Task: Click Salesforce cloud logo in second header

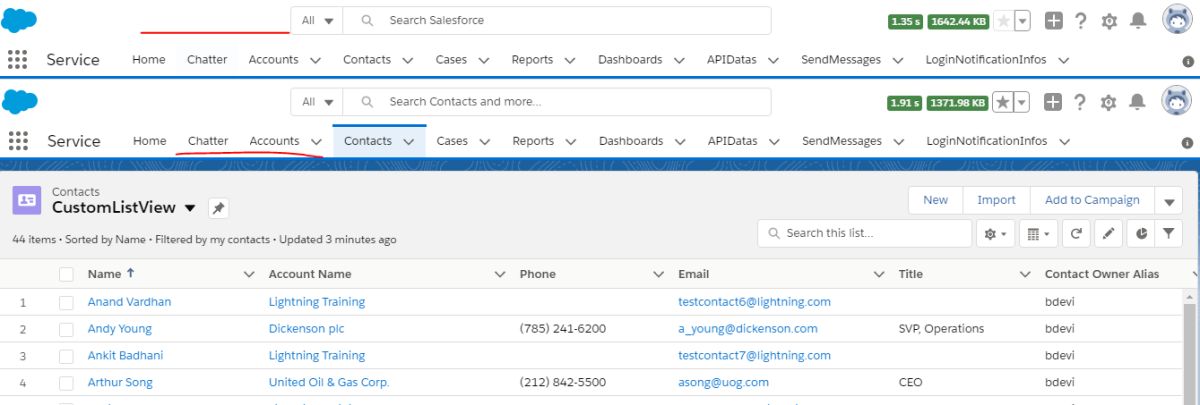Action: click(20, 101)
